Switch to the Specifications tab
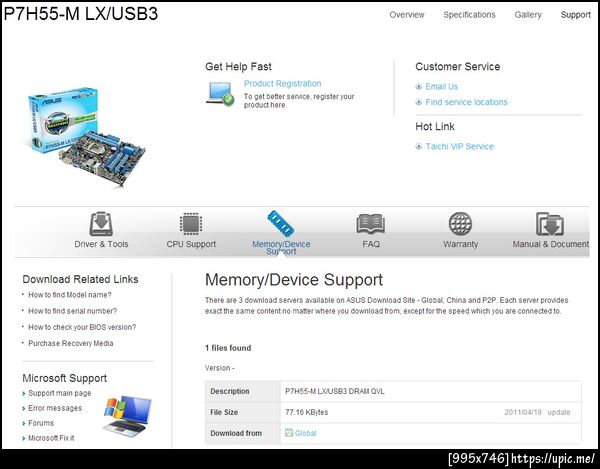The image size is (600, 469). point(469,15)
